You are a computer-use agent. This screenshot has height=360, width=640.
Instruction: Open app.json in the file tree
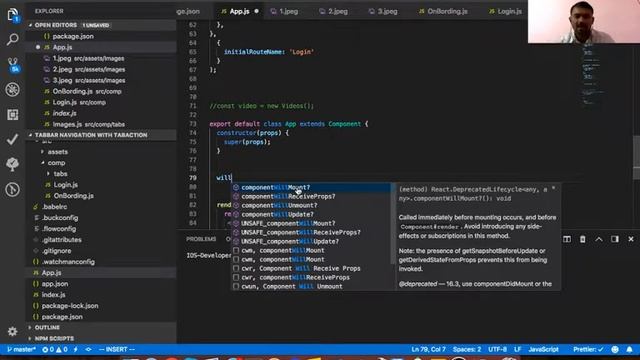click(101, 284)
